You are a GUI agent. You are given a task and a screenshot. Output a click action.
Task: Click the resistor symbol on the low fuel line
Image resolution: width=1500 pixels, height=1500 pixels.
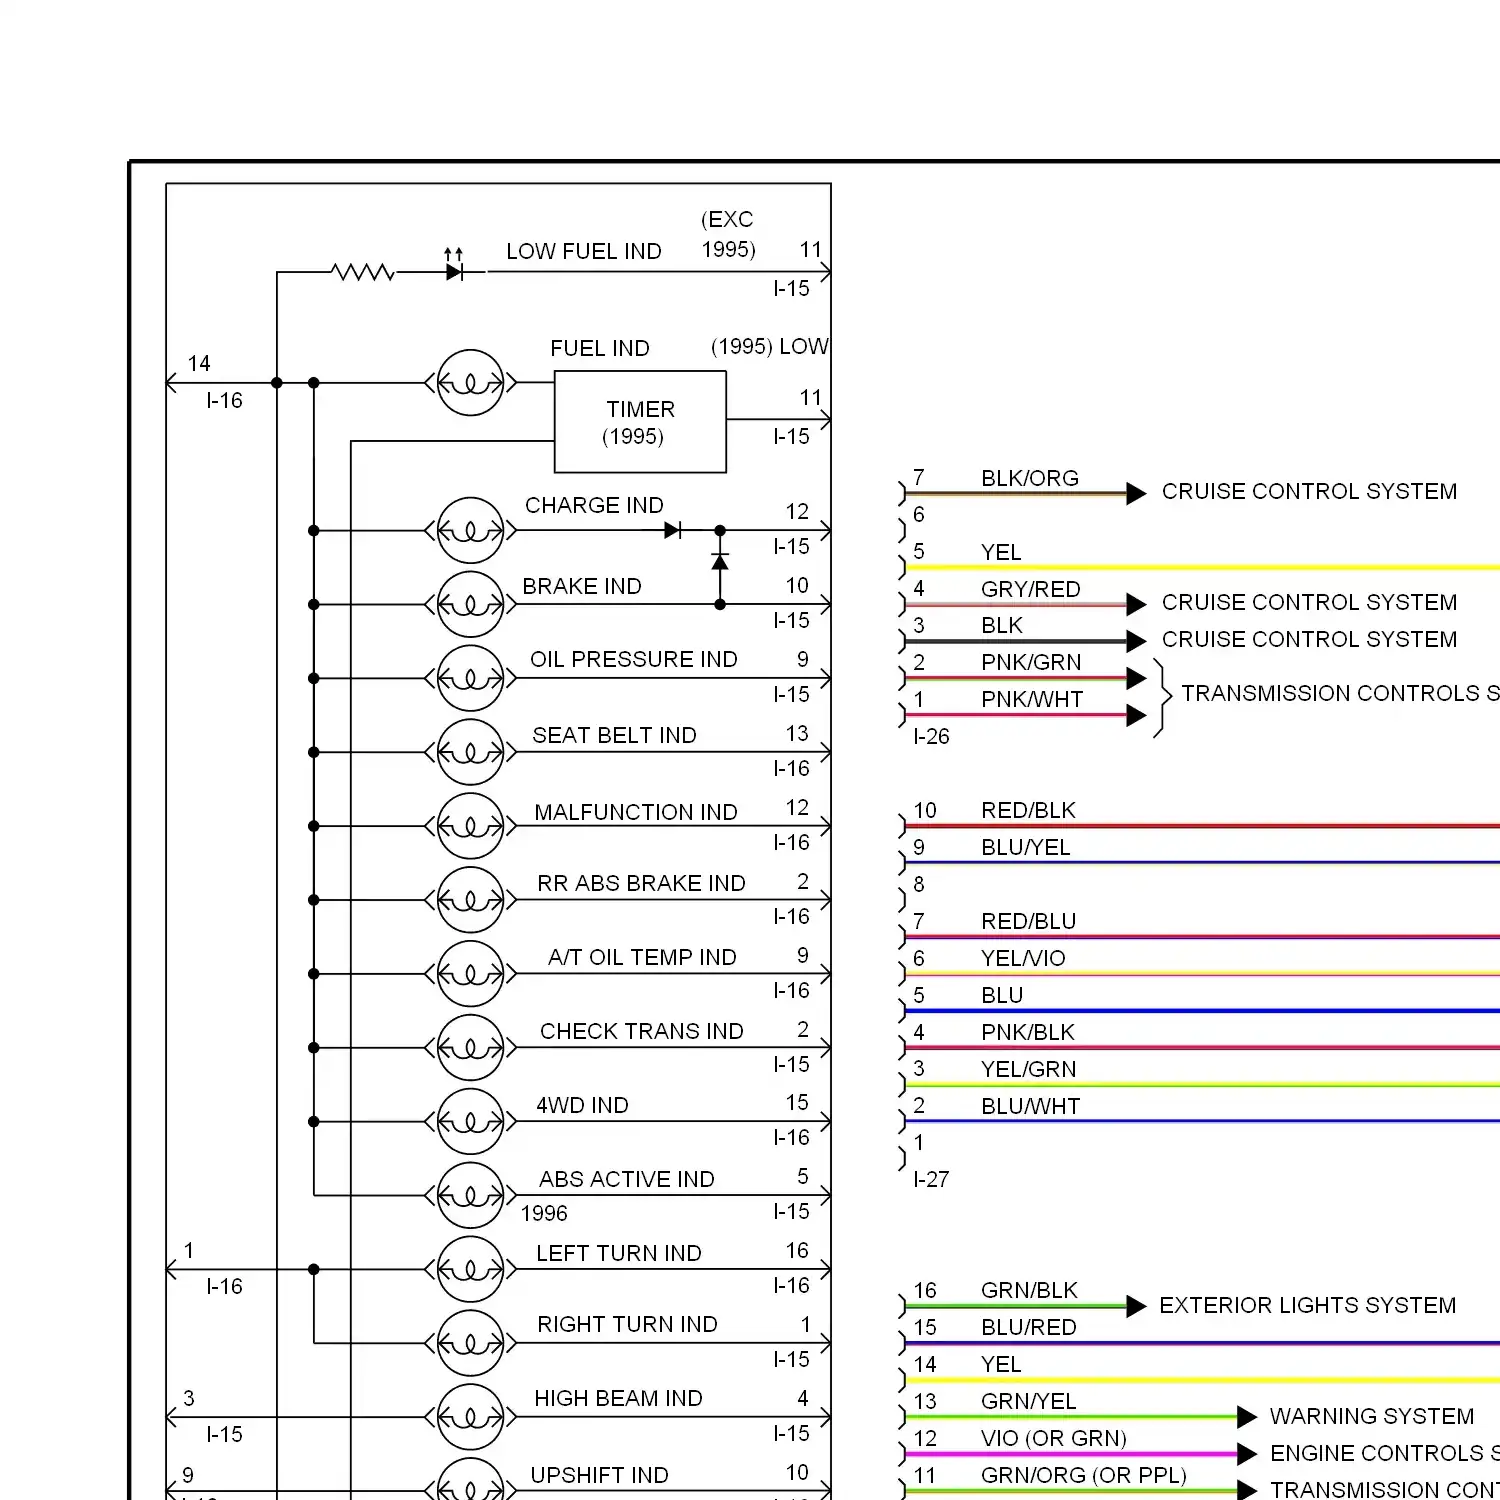(363, 271)
